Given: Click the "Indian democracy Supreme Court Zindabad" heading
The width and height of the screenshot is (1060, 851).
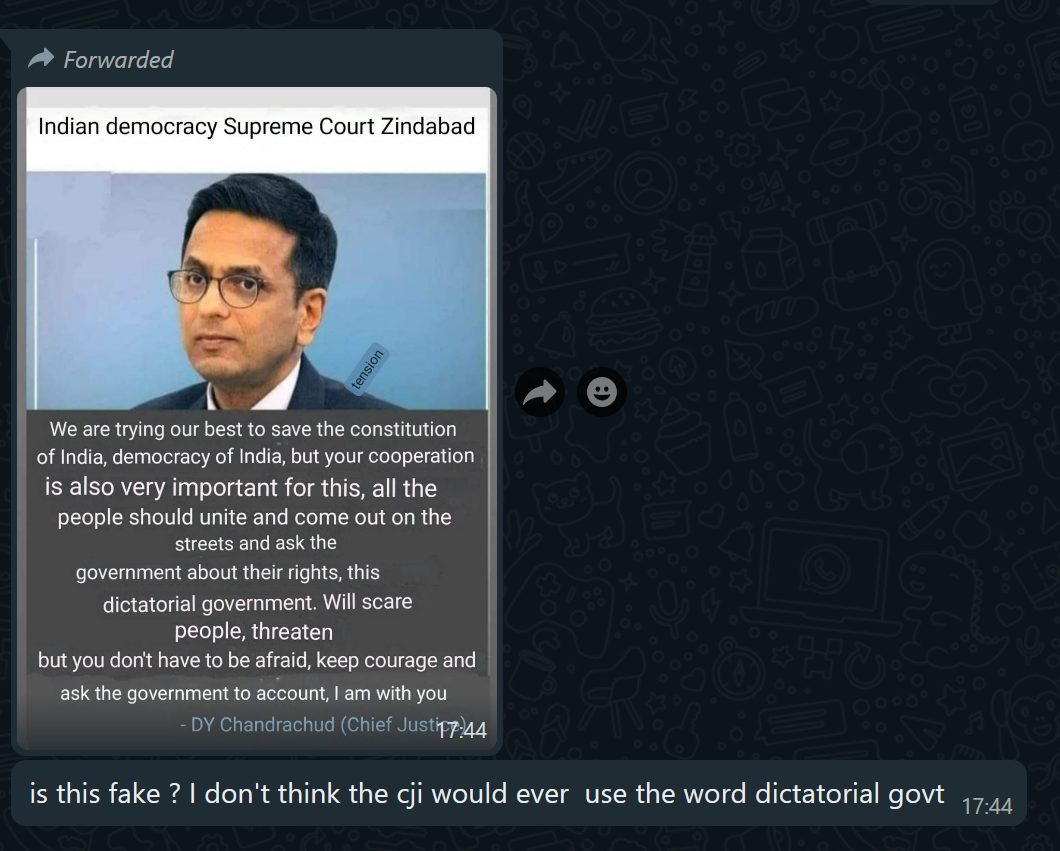Looking at the screenshot, I should pyautogui.click(x=256, y=126).
